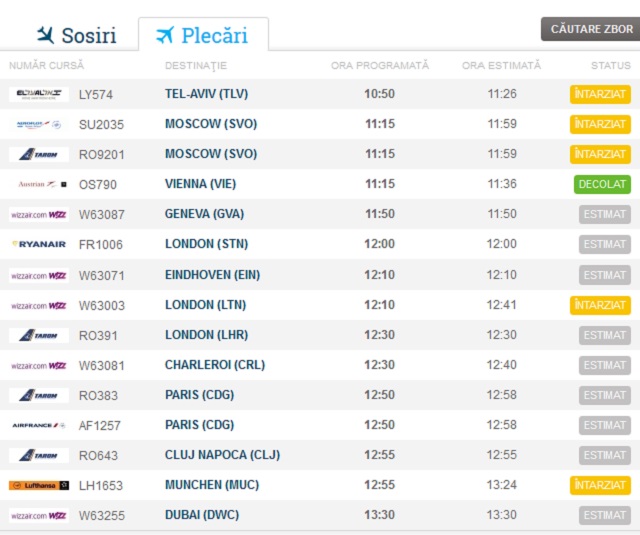The height and width of the screenshot is (535, 640).
Task: Select the Plecări departures tab
Action: pos(203,36)
